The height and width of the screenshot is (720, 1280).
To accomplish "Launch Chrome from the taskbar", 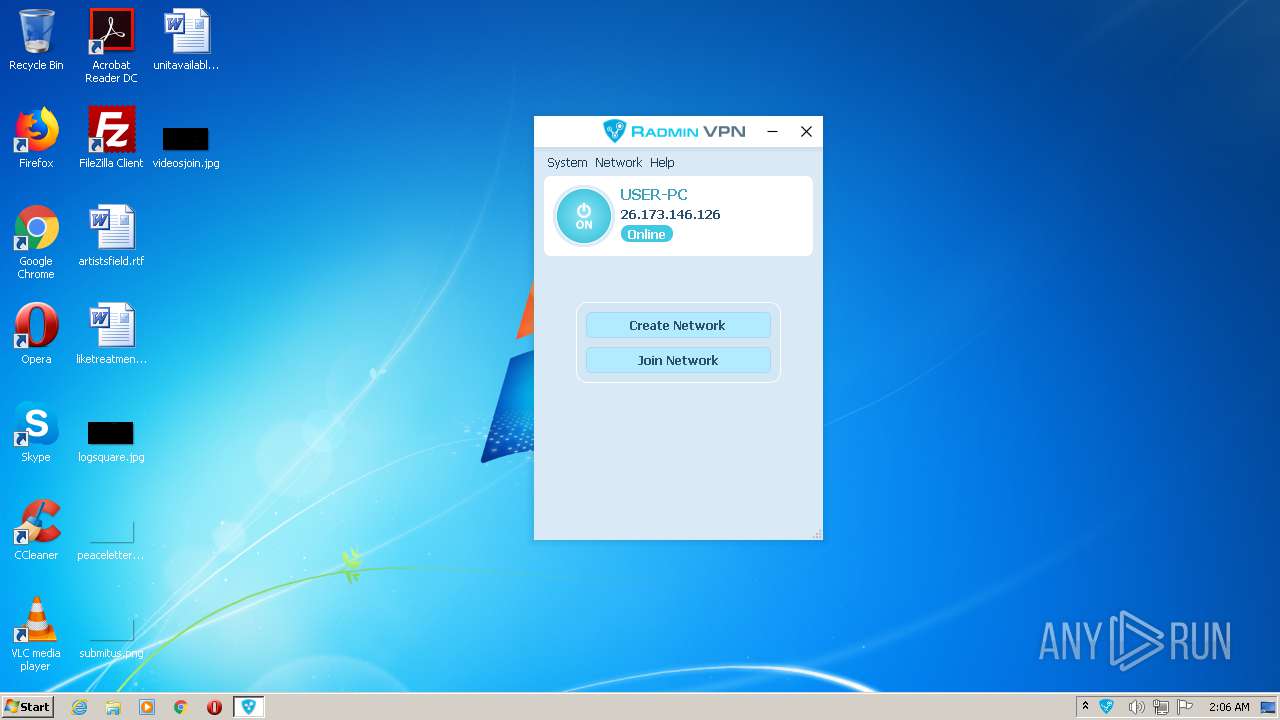I will tap(181, 707).
